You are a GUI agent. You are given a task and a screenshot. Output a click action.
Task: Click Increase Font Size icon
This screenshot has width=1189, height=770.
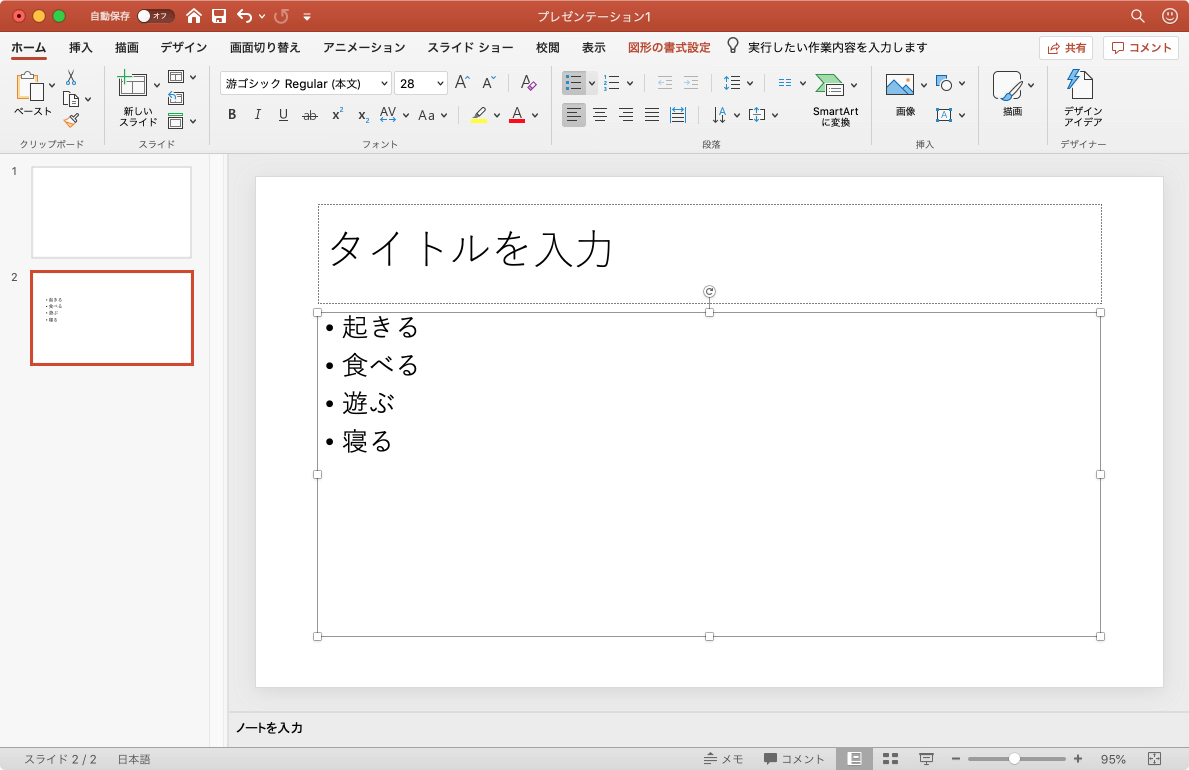click(x=462, y=83)
